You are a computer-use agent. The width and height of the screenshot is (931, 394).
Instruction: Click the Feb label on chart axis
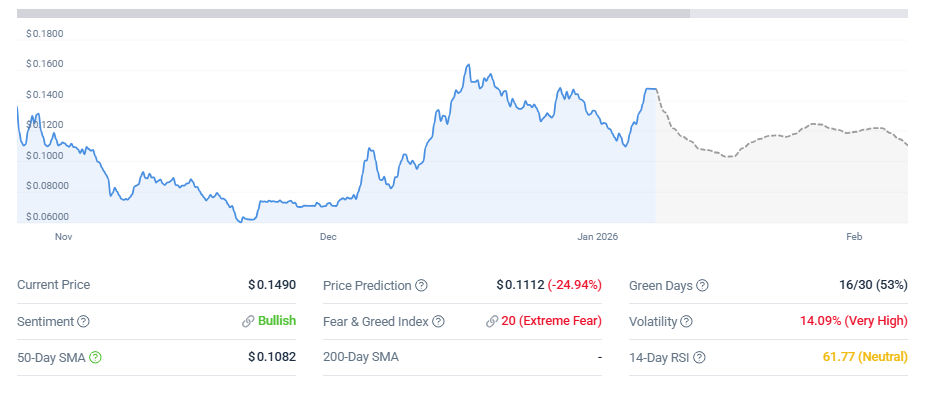(854, 237)
